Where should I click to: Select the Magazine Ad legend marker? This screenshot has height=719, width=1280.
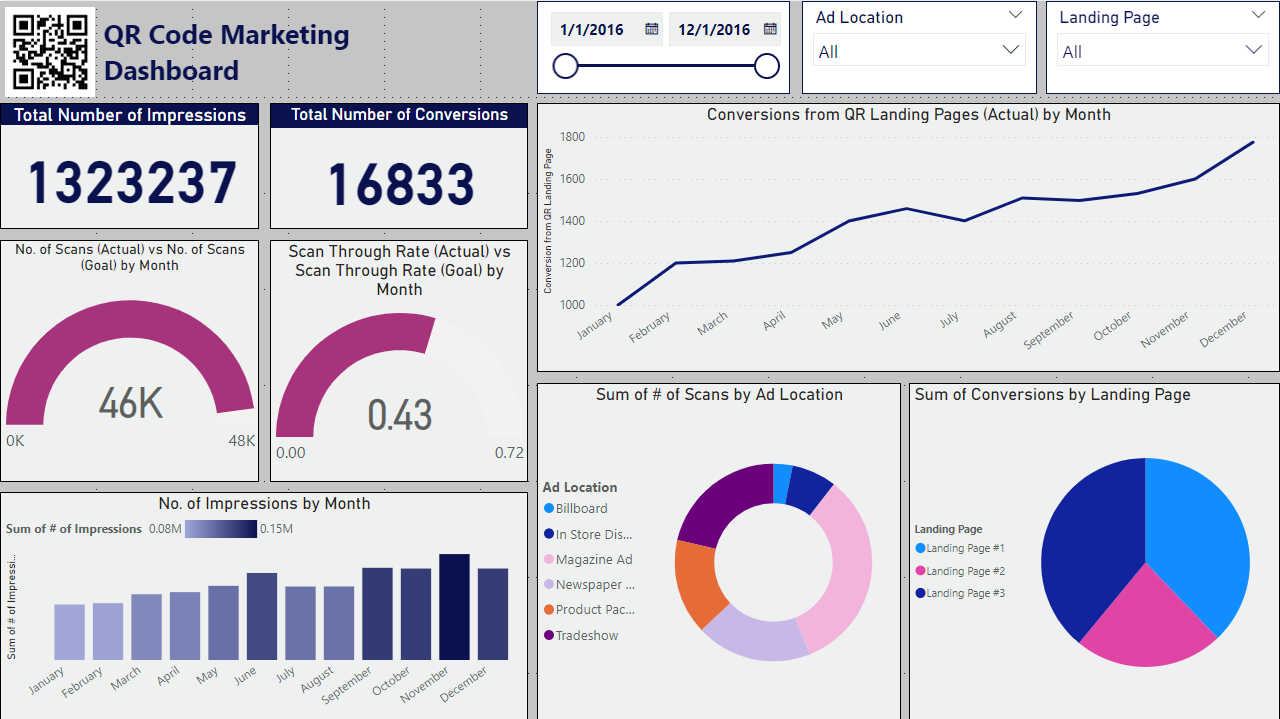(x=549, y=560)
